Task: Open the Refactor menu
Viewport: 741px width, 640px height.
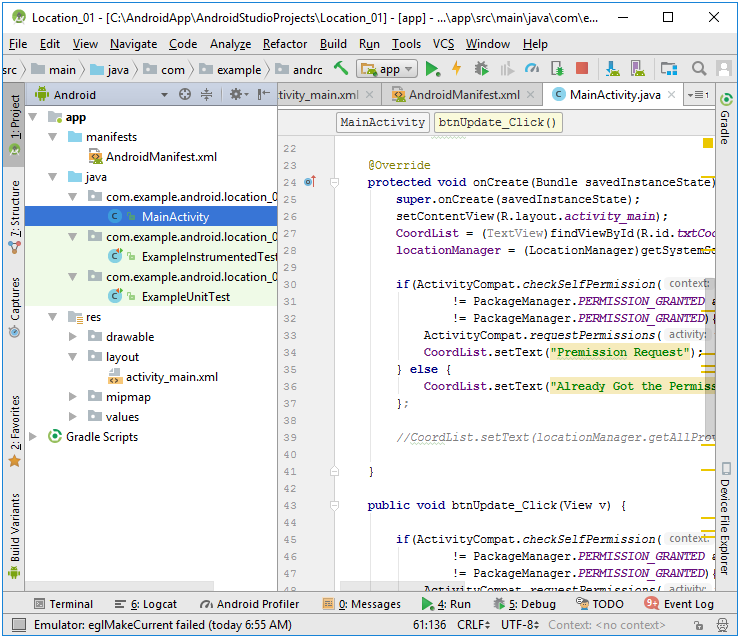Action: 285,44
